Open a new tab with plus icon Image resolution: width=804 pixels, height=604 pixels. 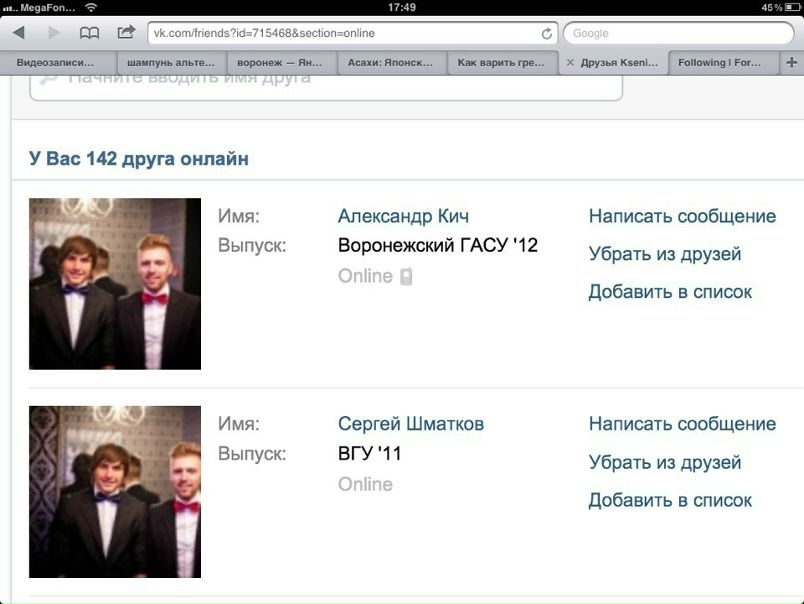point(791,63)
